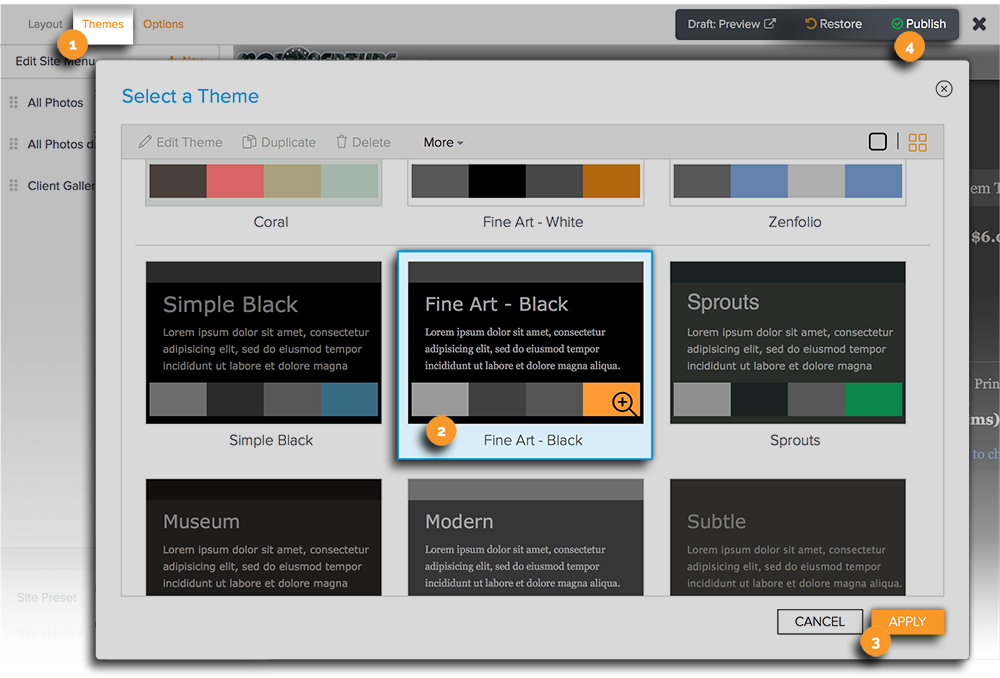Click Edit Theme in the toolbar
Screen dimensions: 1000x678
180,142
